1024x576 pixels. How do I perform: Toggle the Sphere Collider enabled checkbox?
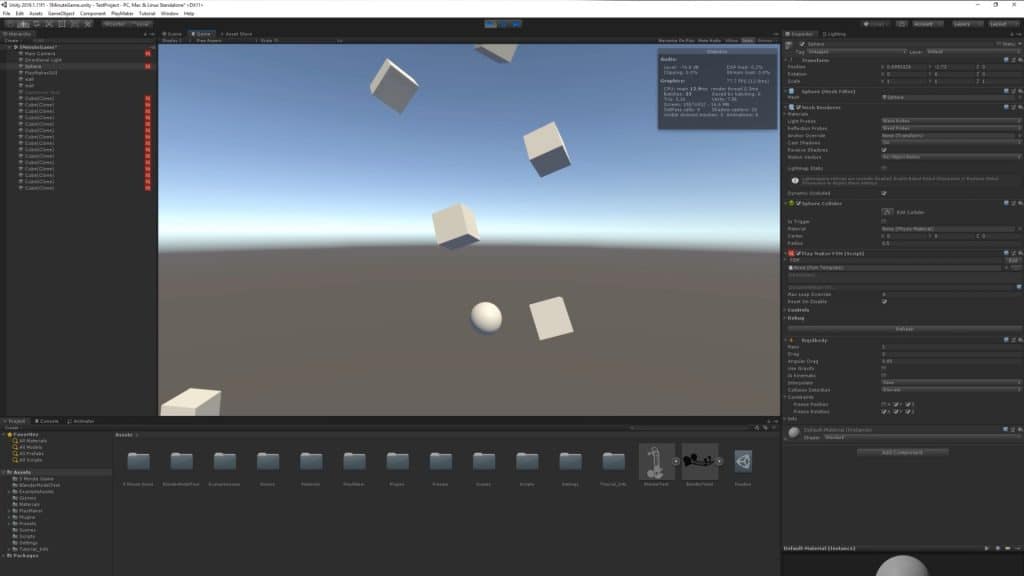pos(798,204)
